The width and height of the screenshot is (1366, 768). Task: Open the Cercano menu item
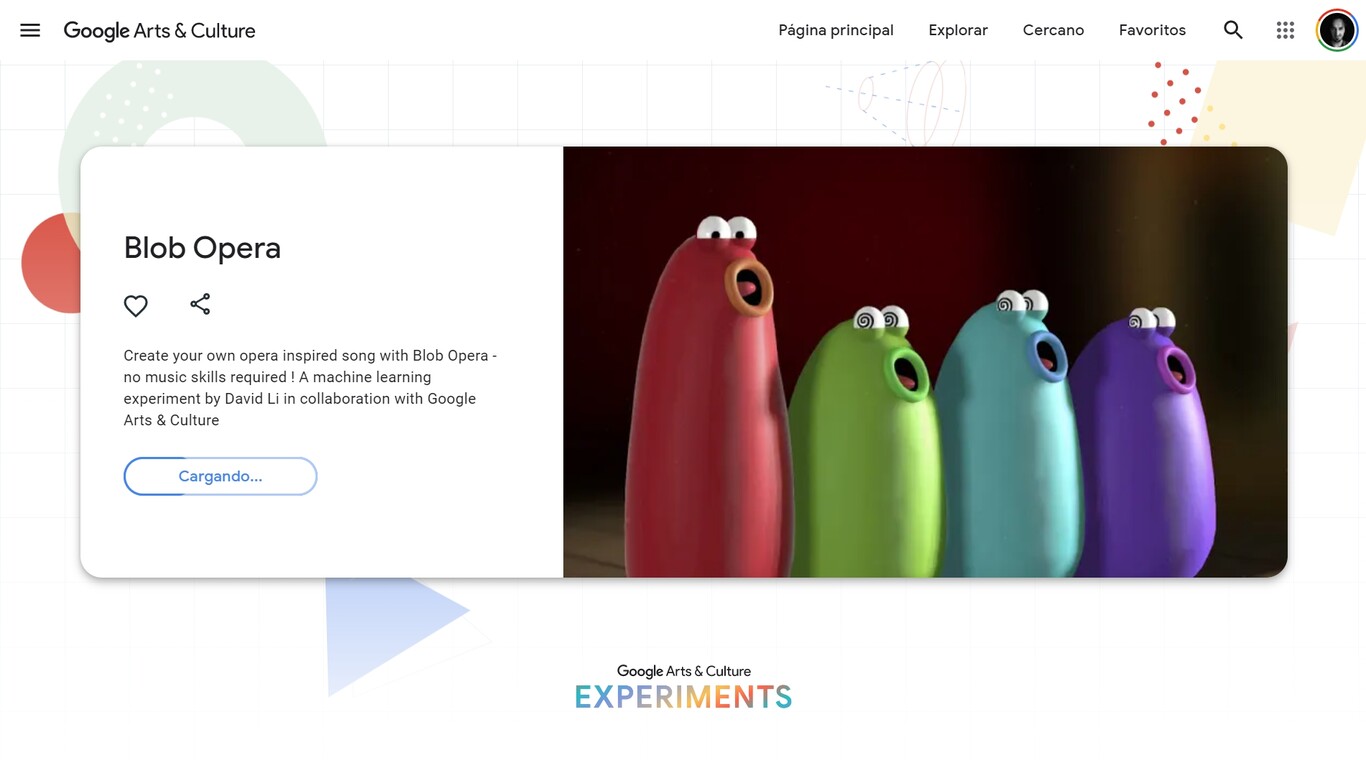tap(1053, 30)
